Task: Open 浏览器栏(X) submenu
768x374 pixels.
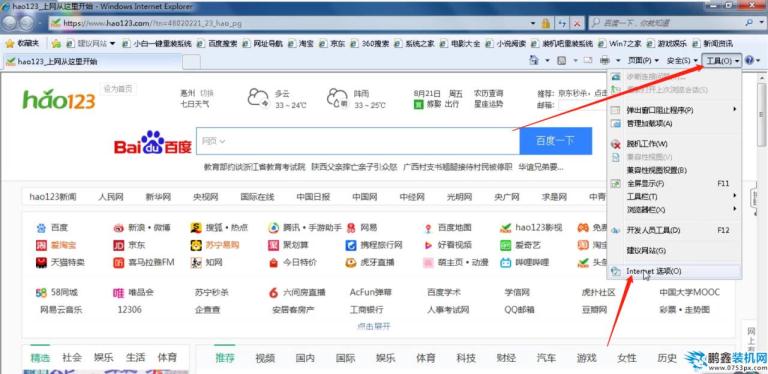Action: [674, 210]
